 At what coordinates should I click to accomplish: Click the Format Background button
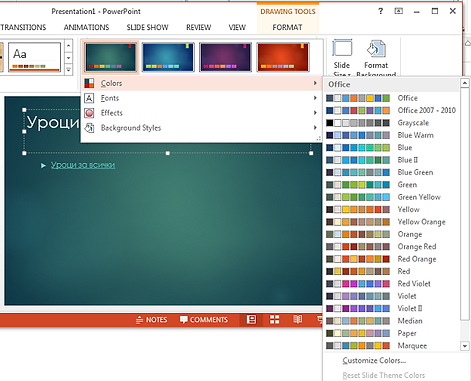(376, 58)
